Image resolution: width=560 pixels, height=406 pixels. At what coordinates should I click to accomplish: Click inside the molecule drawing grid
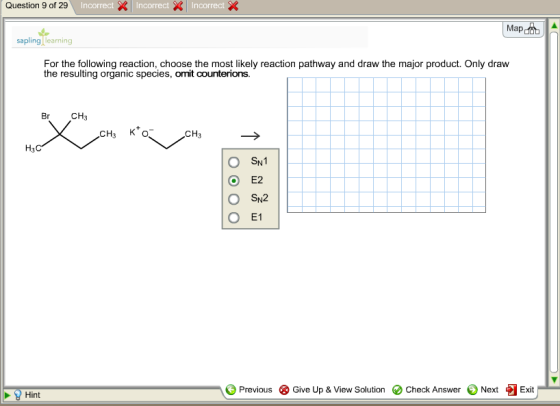pyautogui.click(x=386, y=145)
